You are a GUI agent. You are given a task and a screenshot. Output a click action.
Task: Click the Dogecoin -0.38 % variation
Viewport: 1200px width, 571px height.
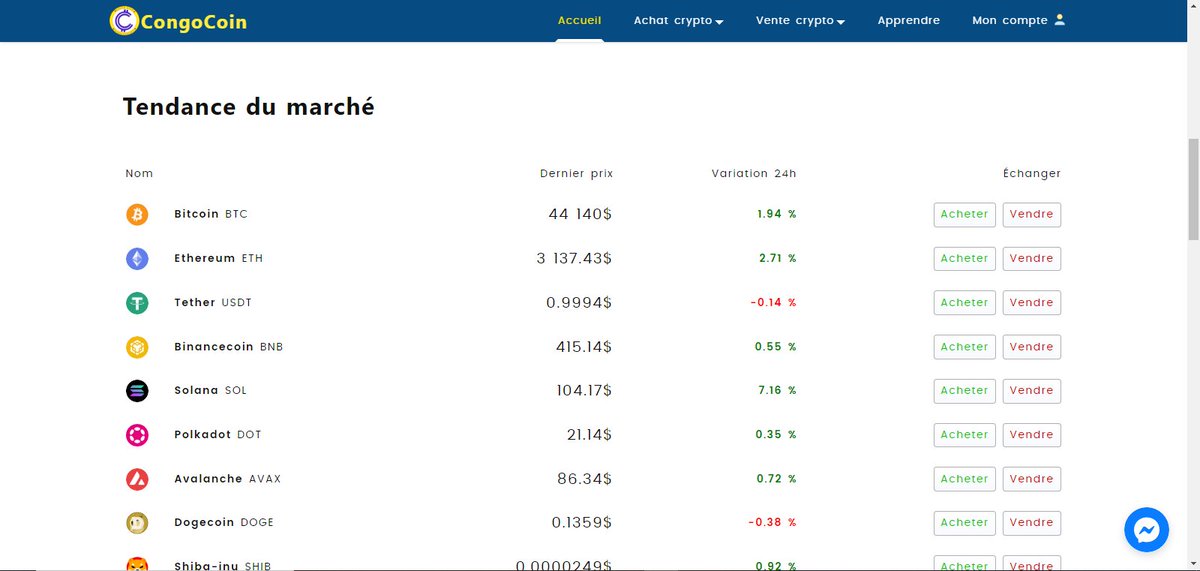(x=773, y=522)
